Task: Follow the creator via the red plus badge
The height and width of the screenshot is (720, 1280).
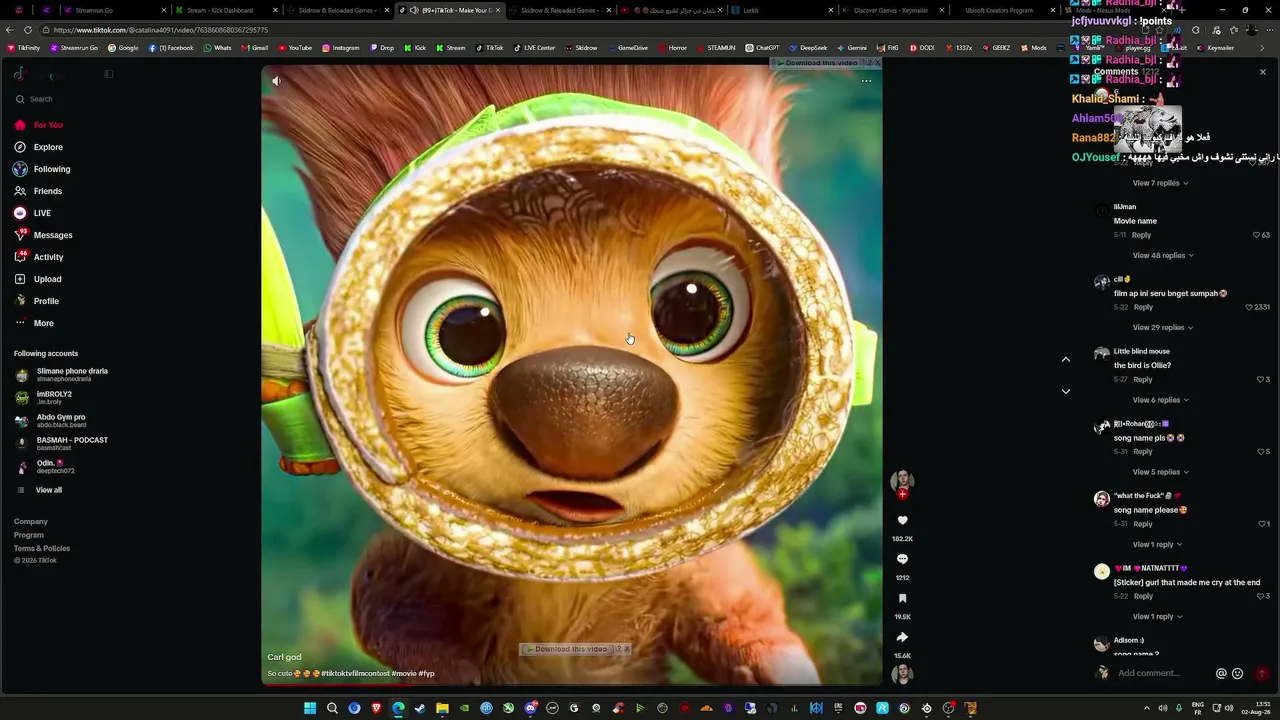Action: tap(902, 494)
